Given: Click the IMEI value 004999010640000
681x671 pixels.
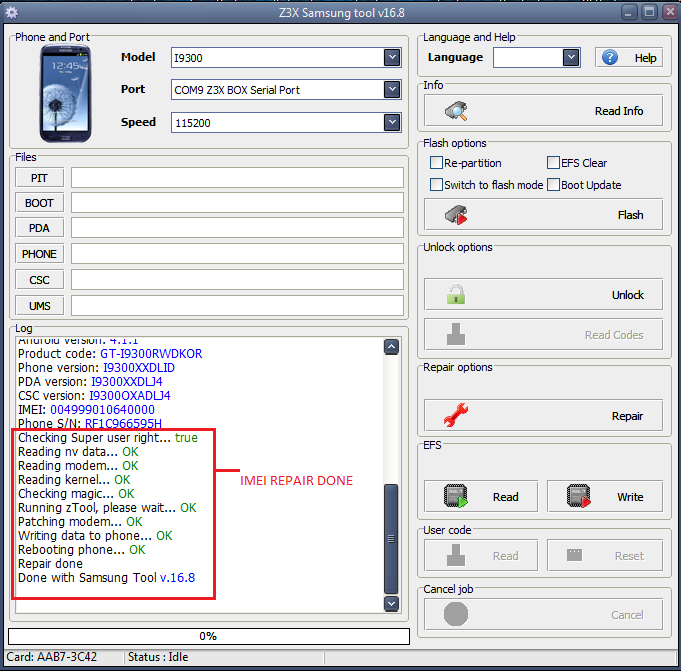Looking at the screenshot, I should pos(102,409).
